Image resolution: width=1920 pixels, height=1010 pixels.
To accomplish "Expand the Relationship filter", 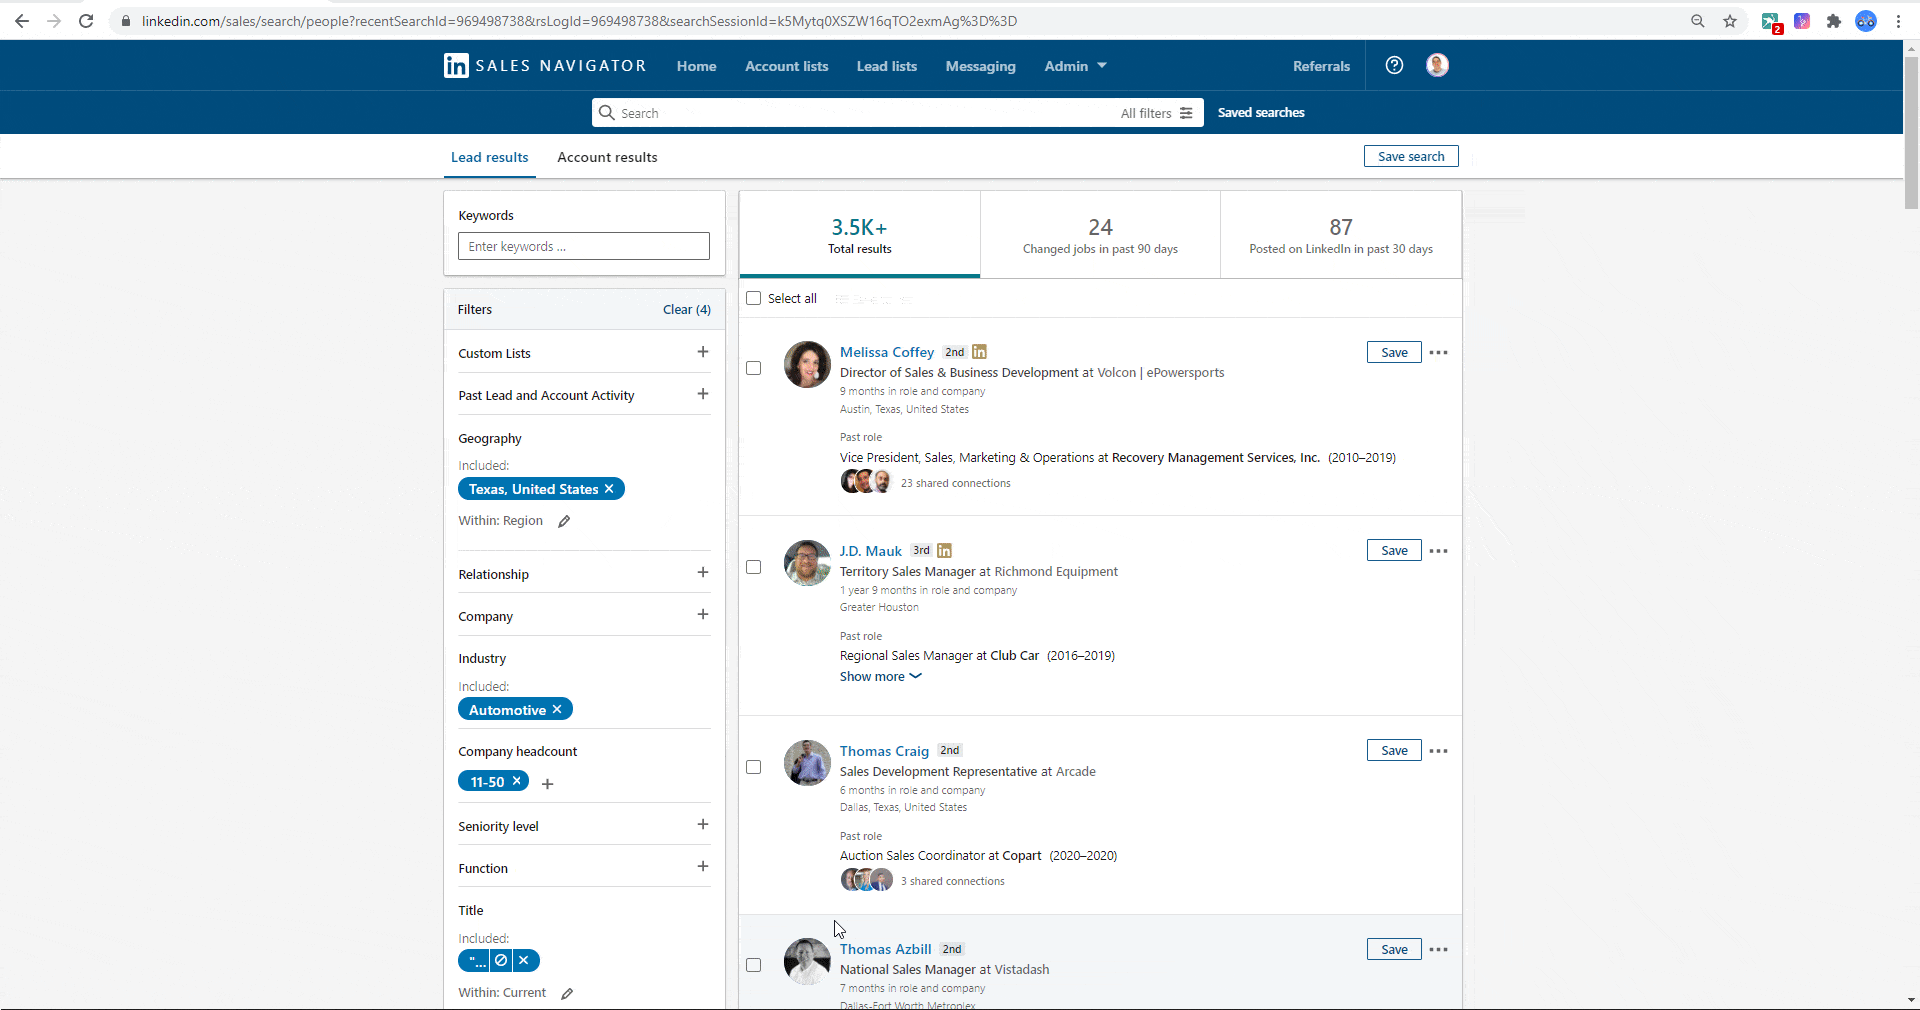I will click(x=703, y=572).
